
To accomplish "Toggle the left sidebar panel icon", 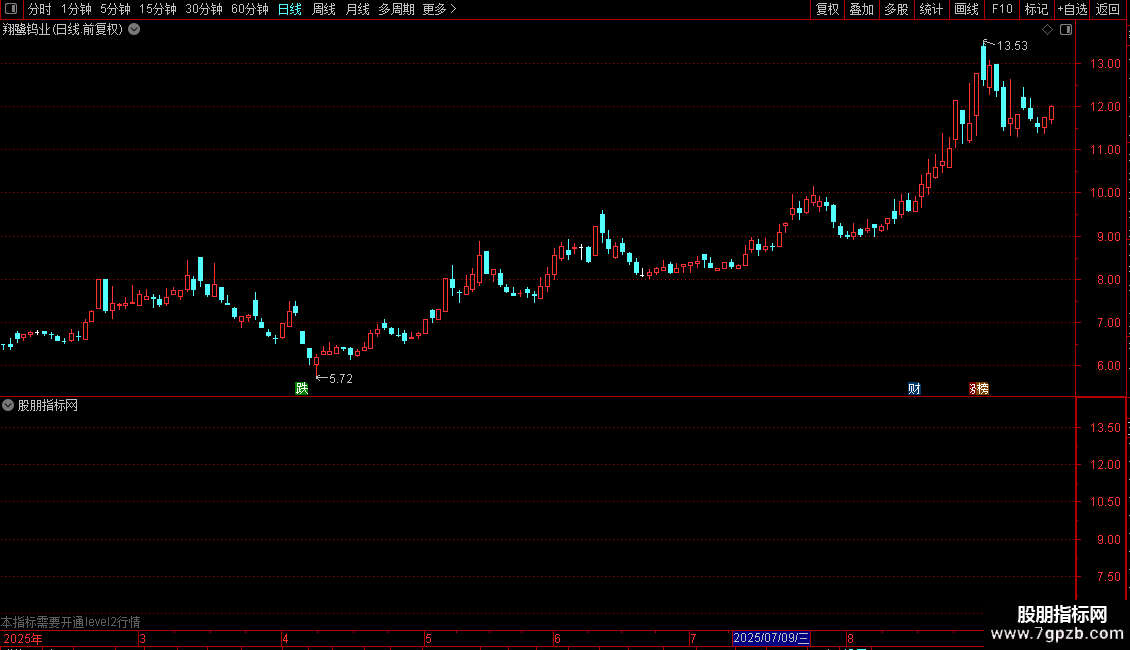I will (x=11, y=9).
